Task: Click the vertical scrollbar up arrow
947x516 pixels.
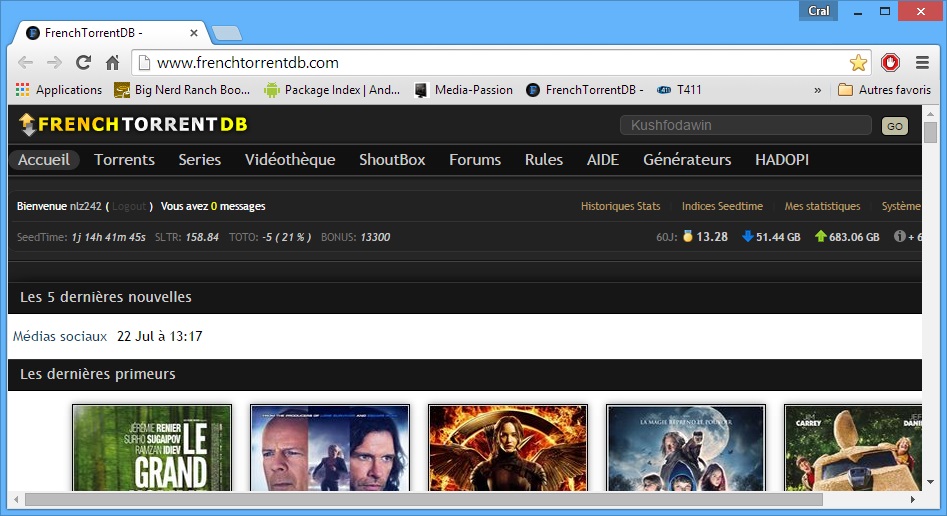Action: [930, 114]
